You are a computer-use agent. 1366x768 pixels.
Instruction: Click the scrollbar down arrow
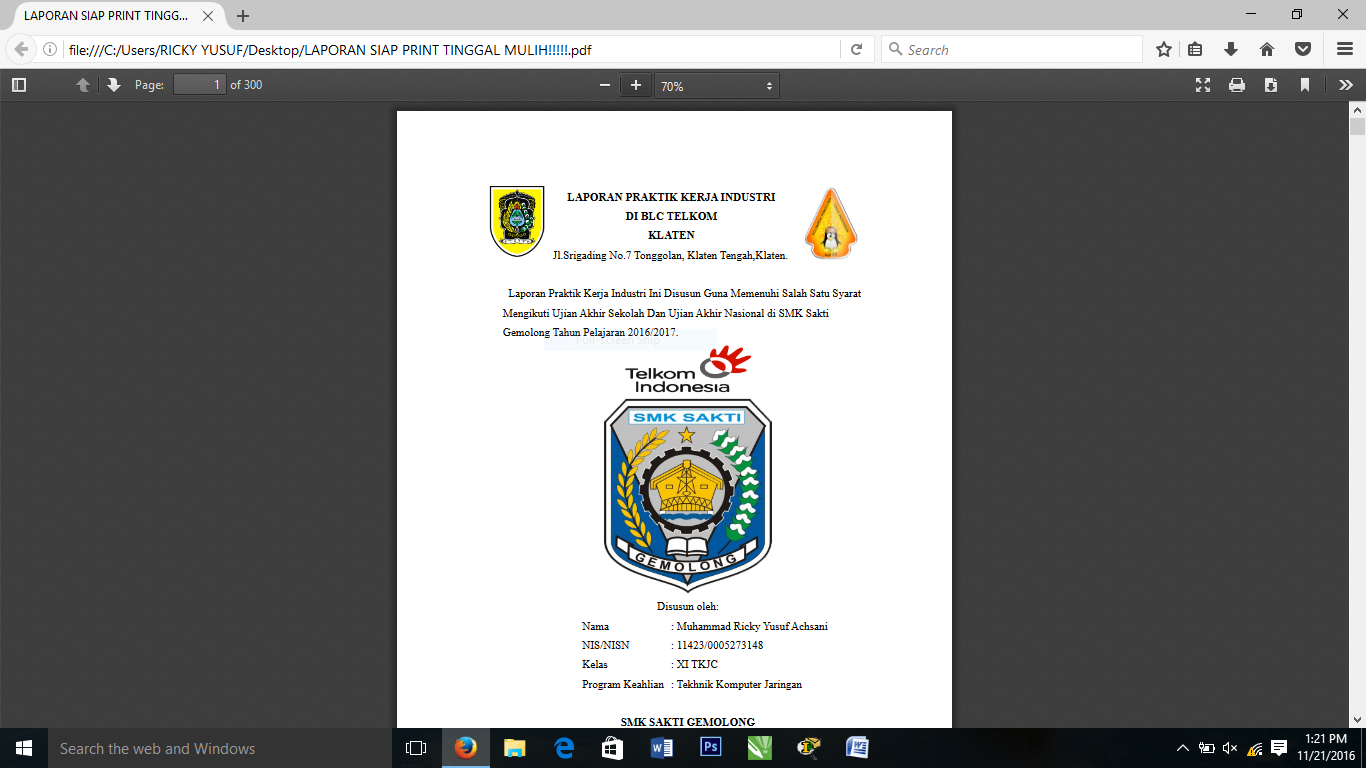pyautogui.click(x=1357, y=719)
